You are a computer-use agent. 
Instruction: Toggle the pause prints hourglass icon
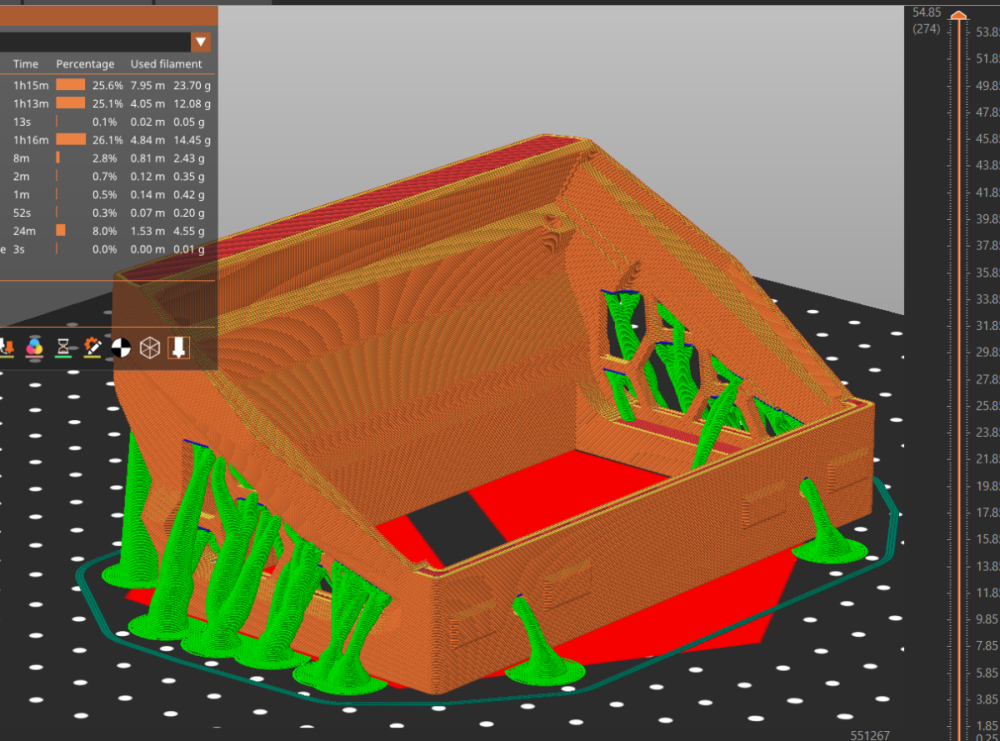pyautogui.click(x=63, y=348)
